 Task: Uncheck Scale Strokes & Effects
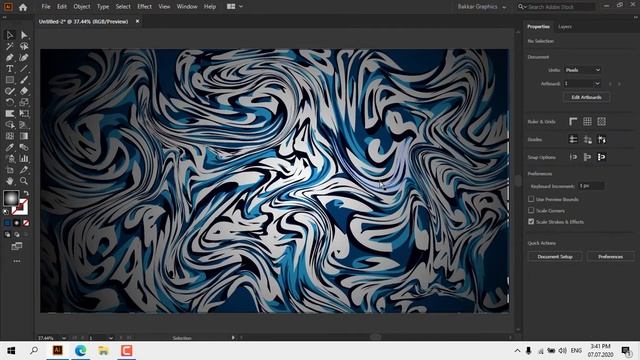point(531,222)
